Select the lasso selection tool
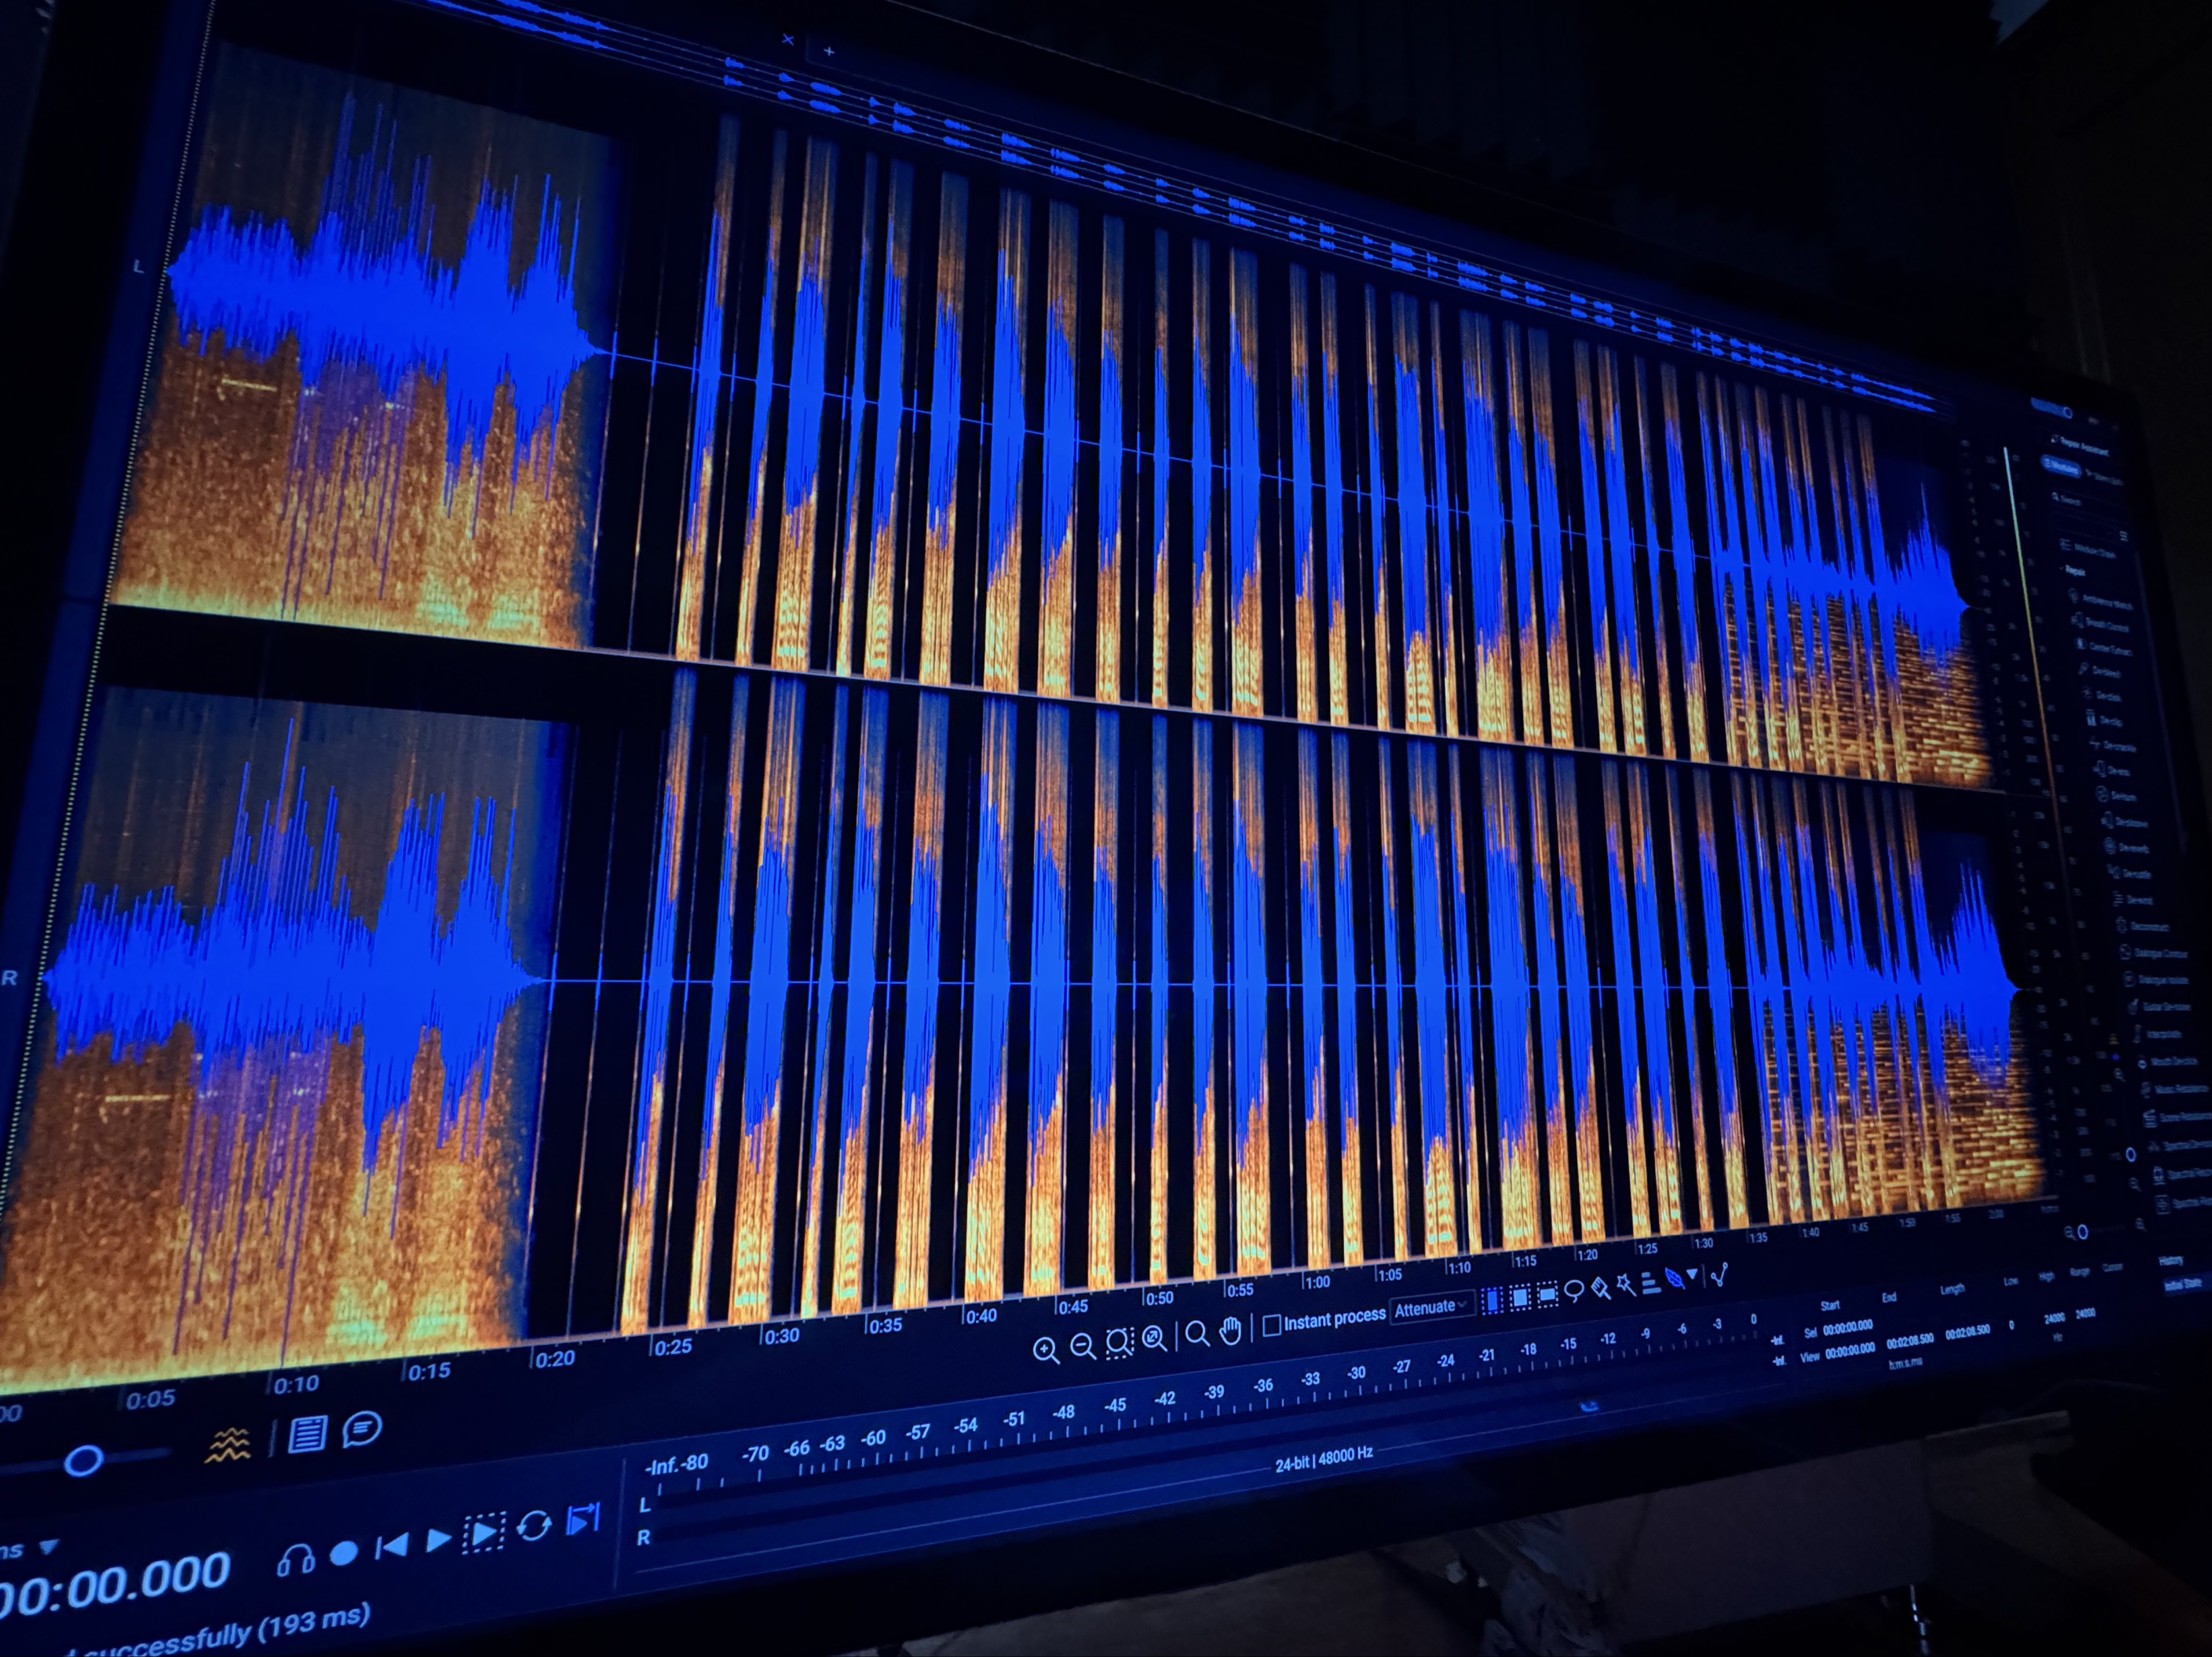 (x=1574, y=1291)
